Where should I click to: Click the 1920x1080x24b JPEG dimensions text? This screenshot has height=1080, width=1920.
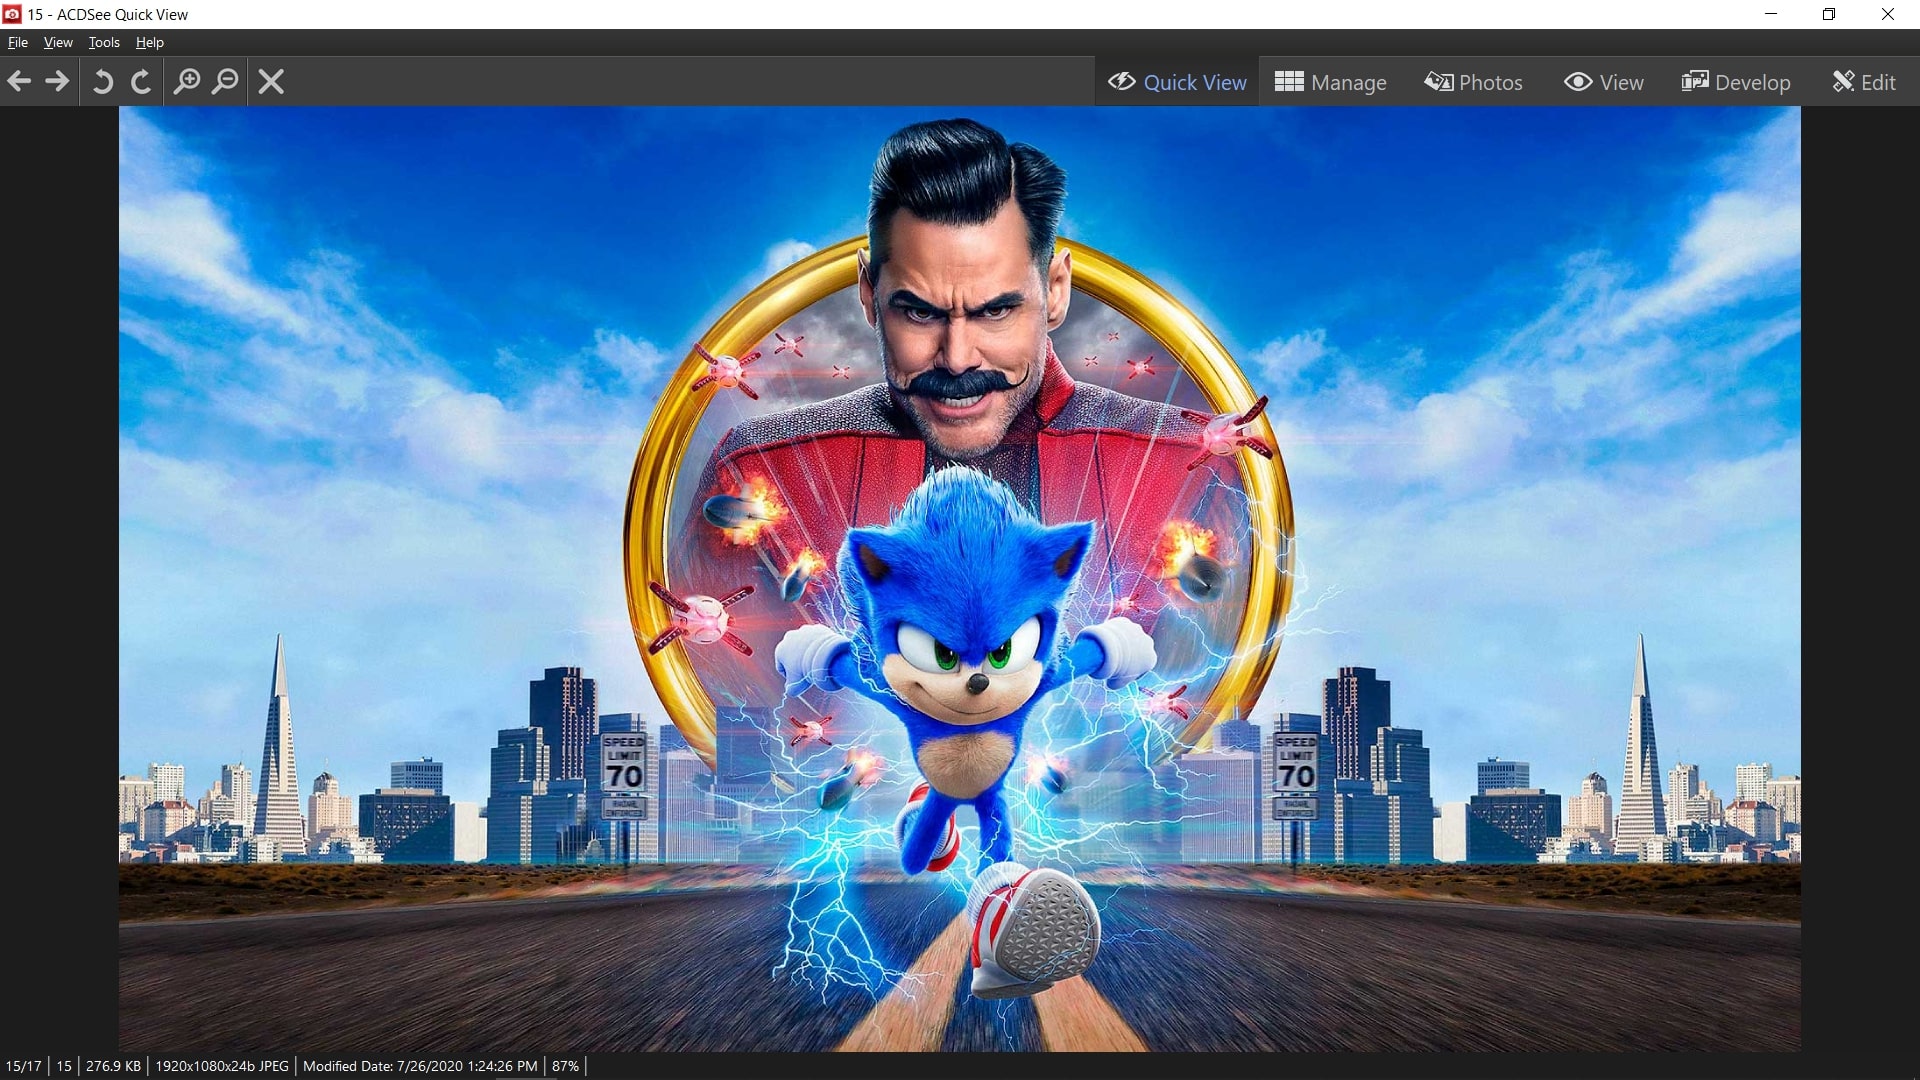222,1066
